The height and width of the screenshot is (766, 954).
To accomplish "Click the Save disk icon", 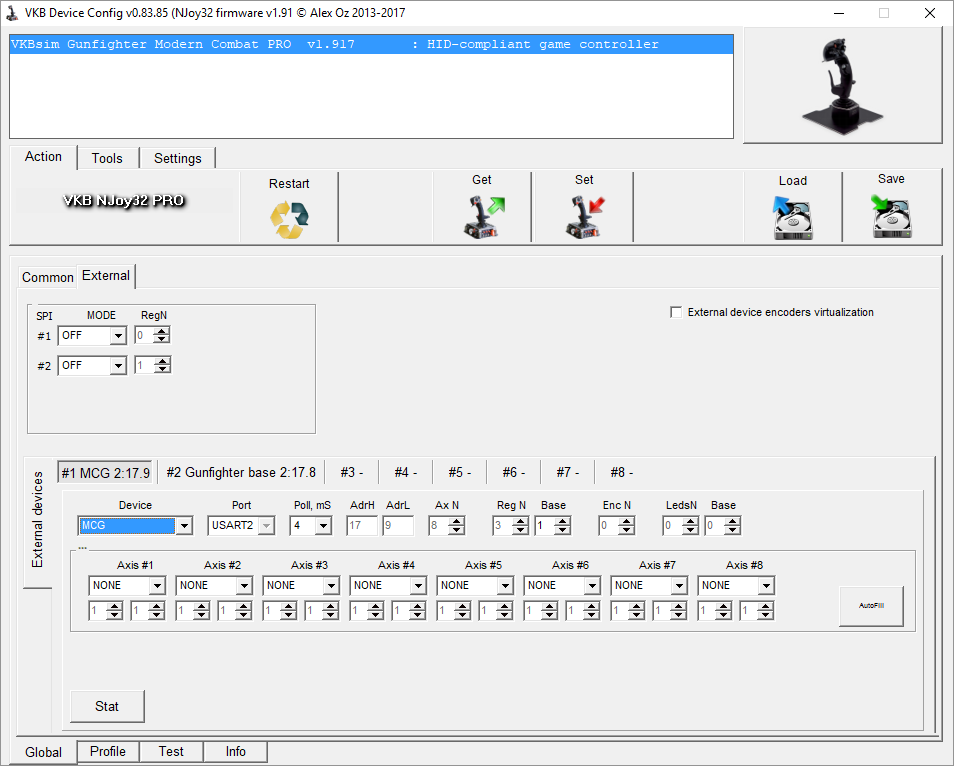I will click(891, 217).
